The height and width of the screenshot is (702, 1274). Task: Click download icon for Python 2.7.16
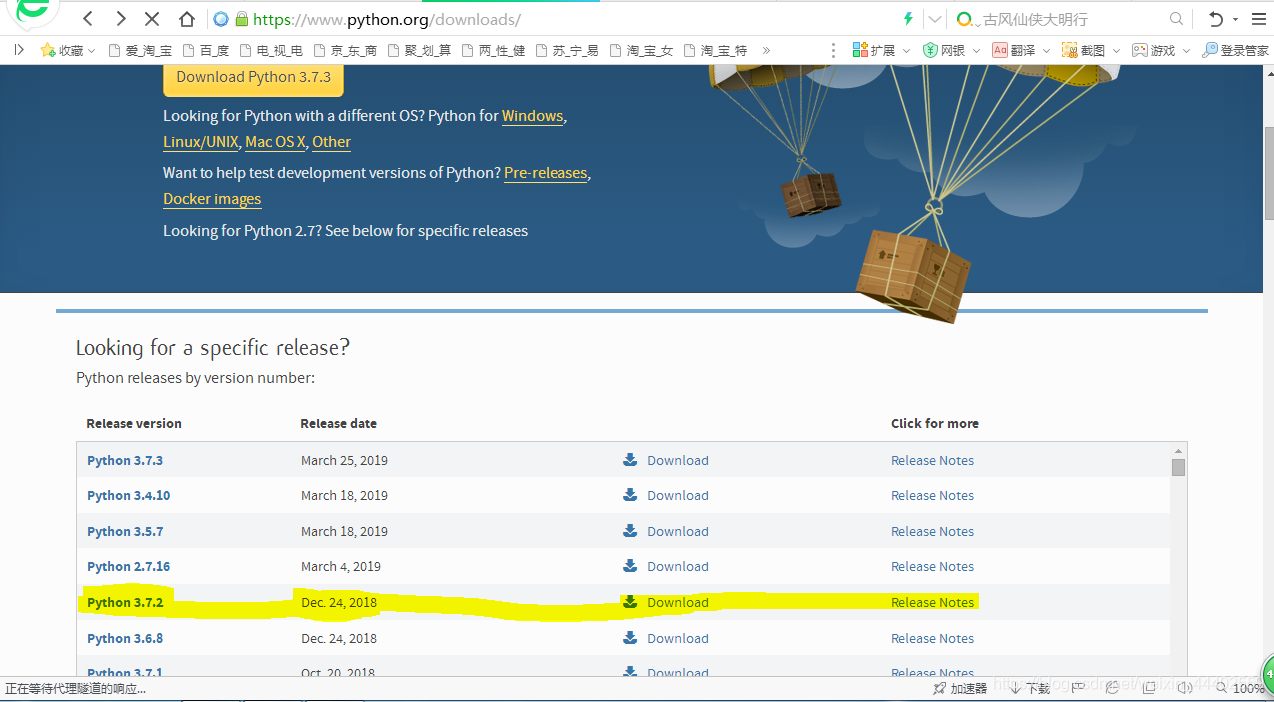pos(630,566)
